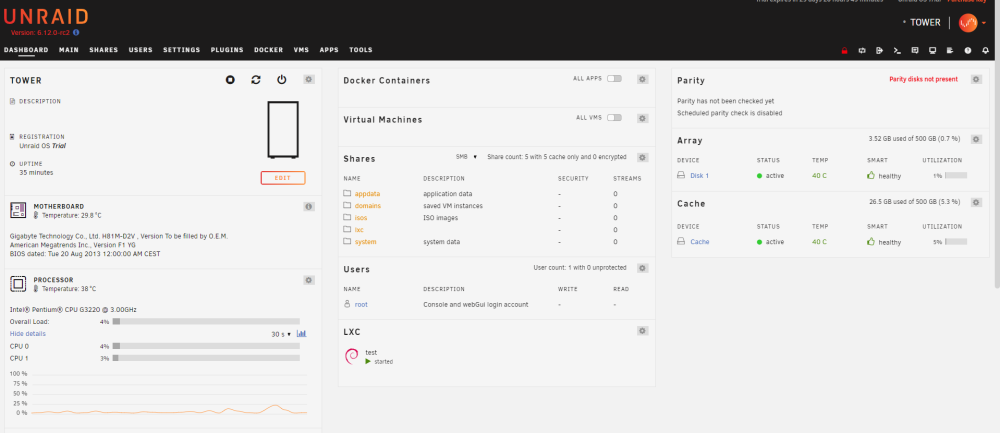This screenshot has width=1000, height=433.
Task: Open the lxc share link
Action: click(x=359, y=230)
